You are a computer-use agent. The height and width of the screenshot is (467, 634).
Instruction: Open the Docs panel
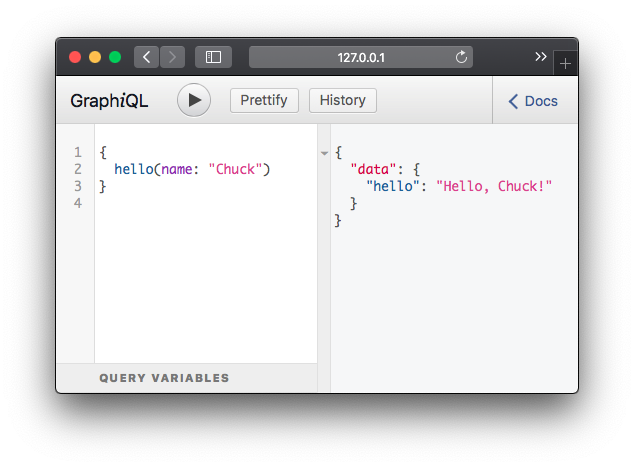click(534, 101)
